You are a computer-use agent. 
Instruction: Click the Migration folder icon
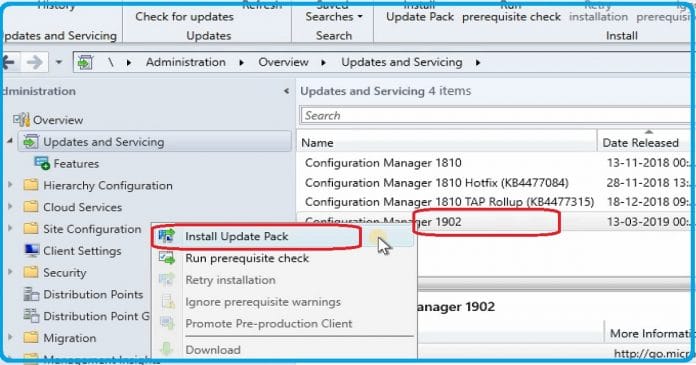[x=30, y=337]
